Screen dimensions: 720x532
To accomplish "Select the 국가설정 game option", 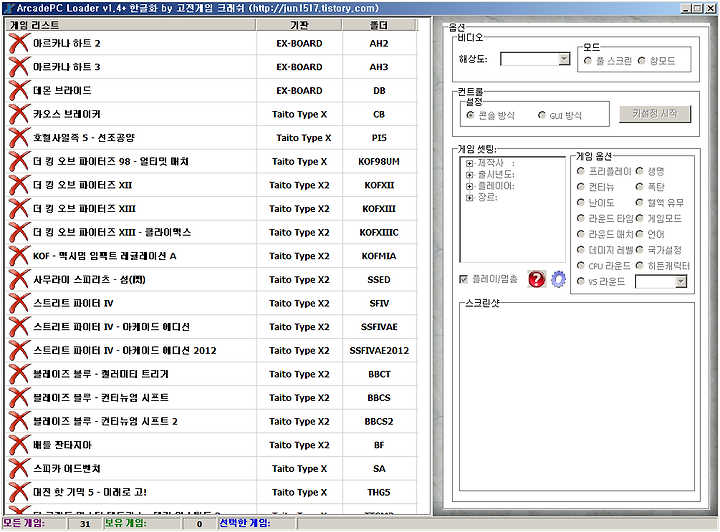I will pyautogui.click(x=639, y=250).
